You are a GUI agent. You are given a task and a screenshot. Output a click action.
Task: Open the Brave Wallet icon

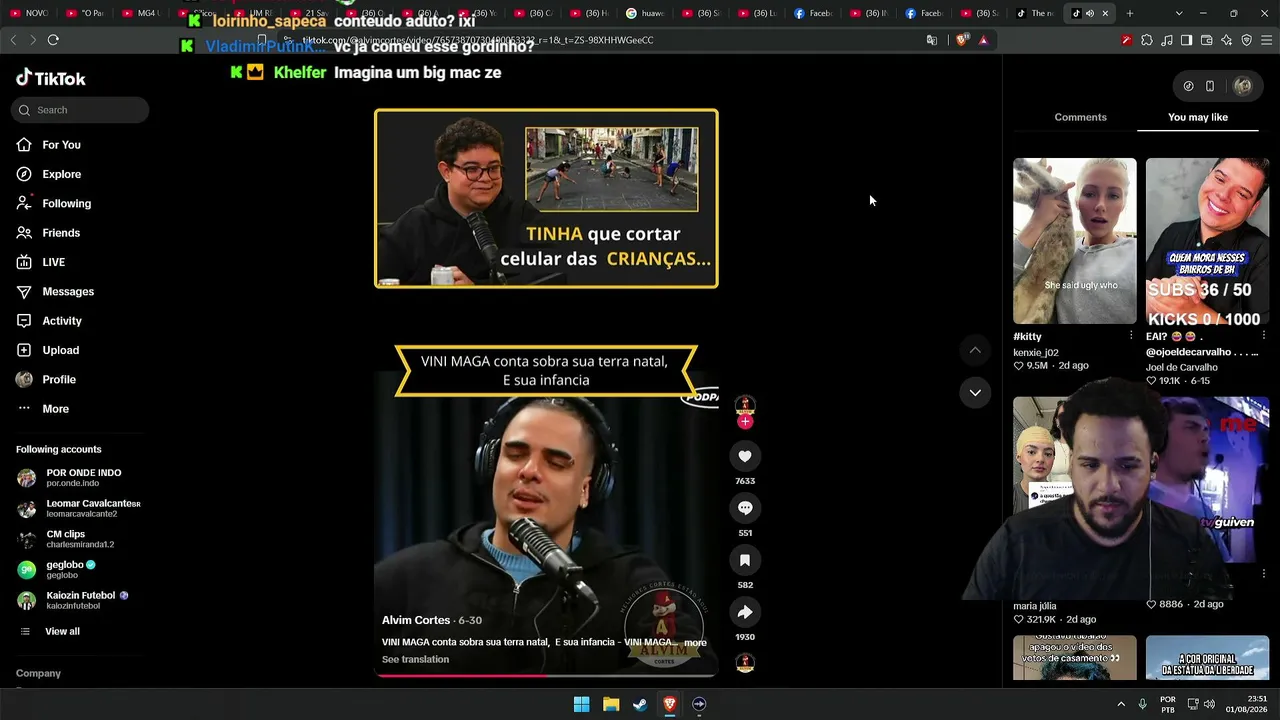click(x=1207, y=40)
